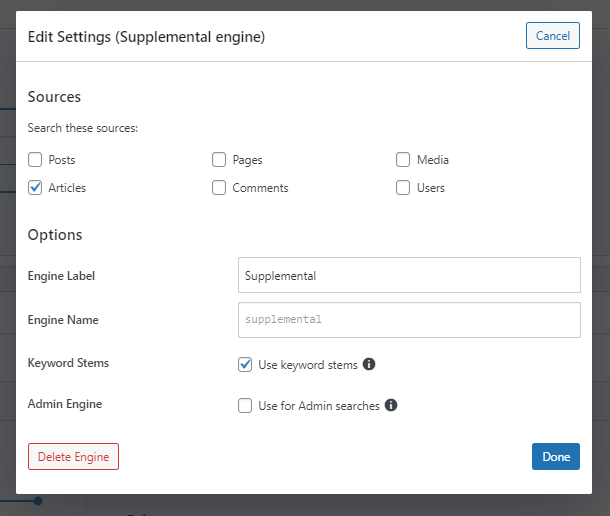The height and width of the screenshot is (516, 610).
Task: Uncheck Use keyword stems option
Action: (245, 365)
